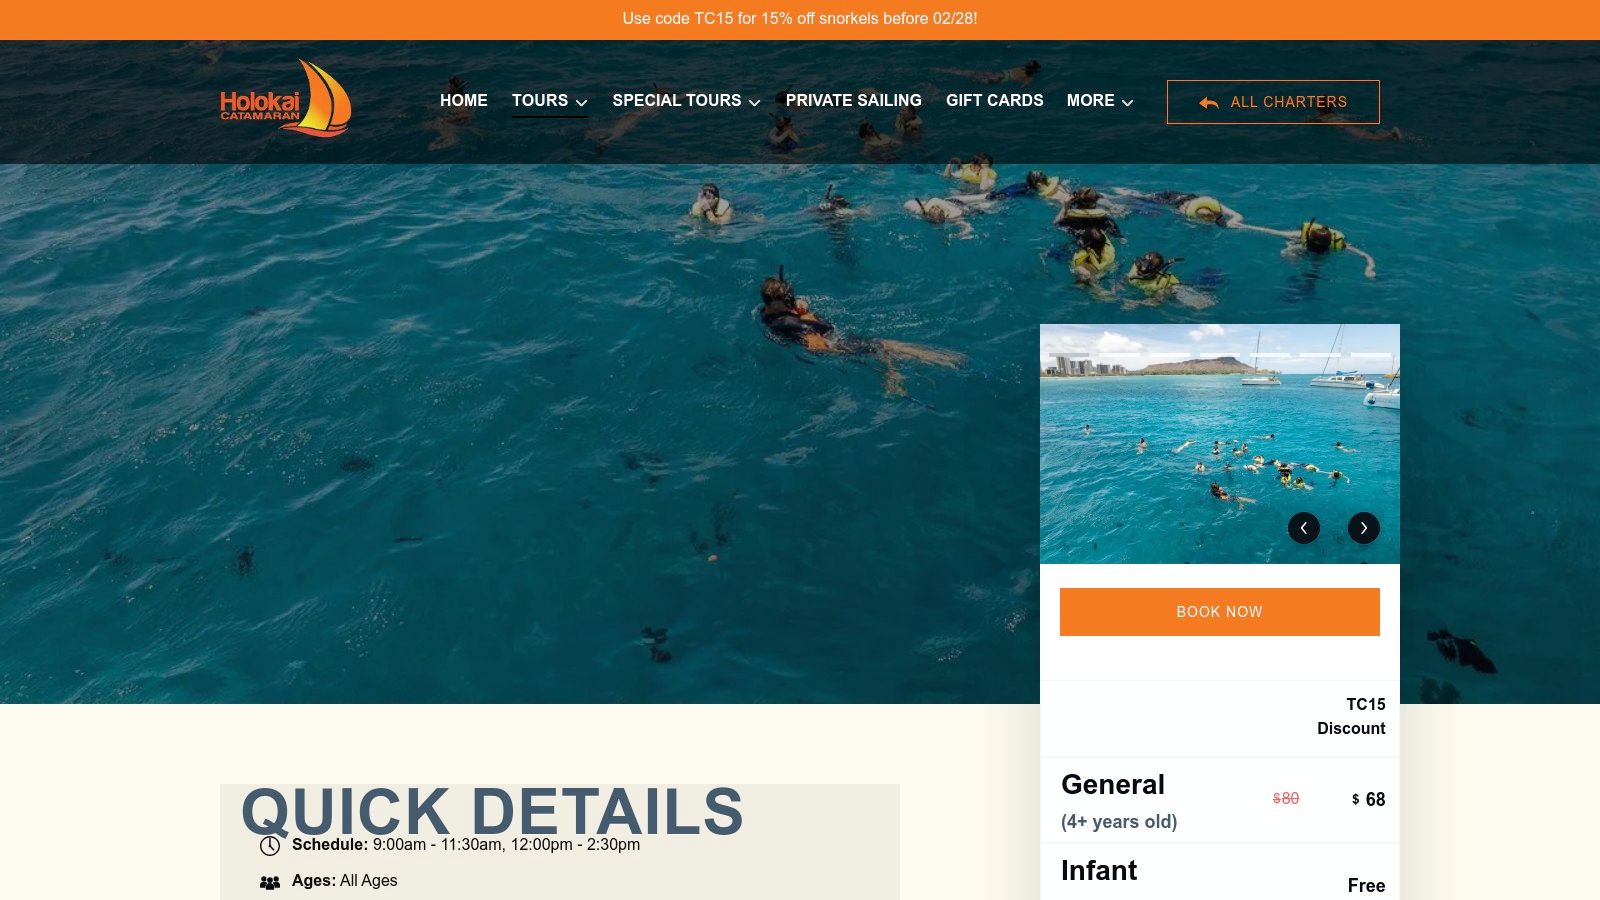
Task: Show previous photo in tour gallery
Action: point(1303,528)
